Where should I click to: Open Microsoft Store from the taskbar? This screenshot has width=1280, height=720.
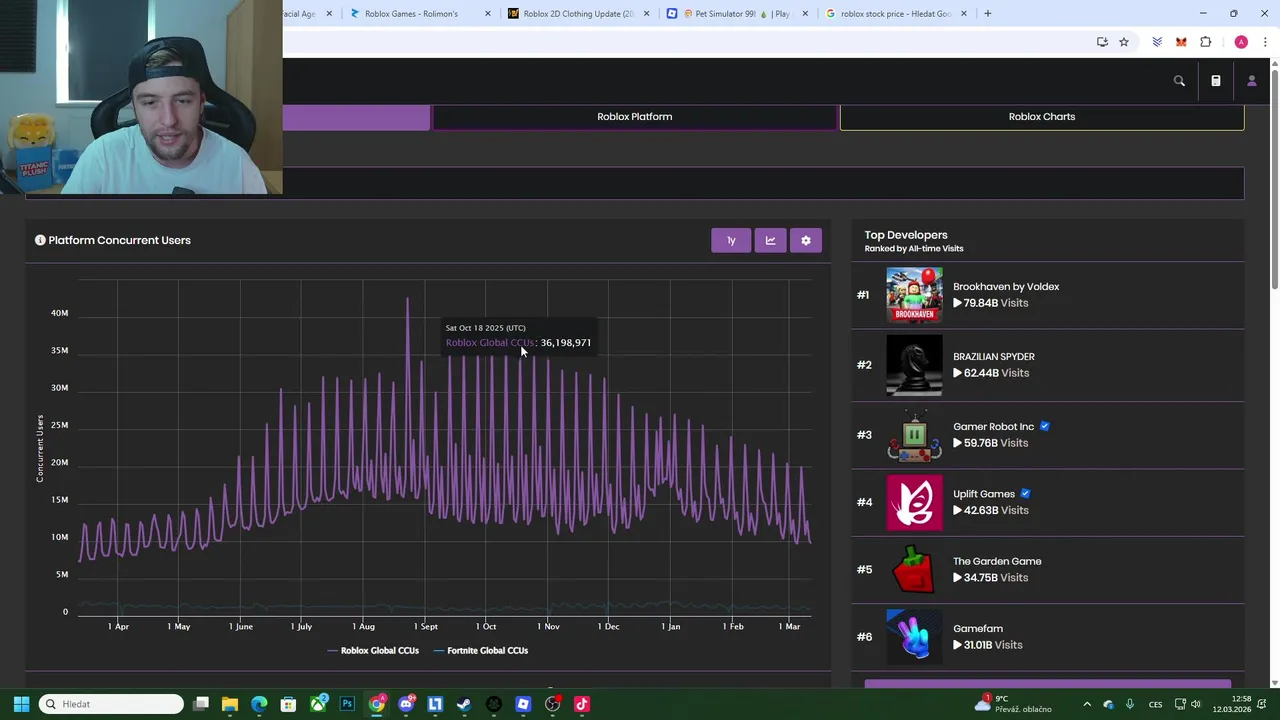[x=288, y=704]
